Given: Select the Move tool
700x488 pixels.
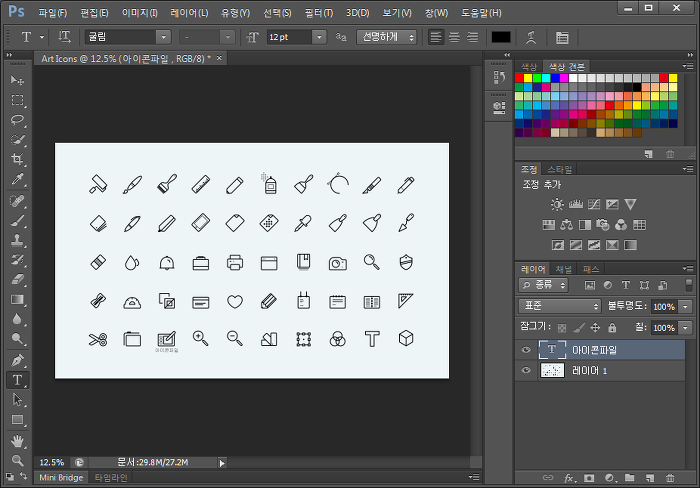Looking at the screenshot, I should coord(17,80).
